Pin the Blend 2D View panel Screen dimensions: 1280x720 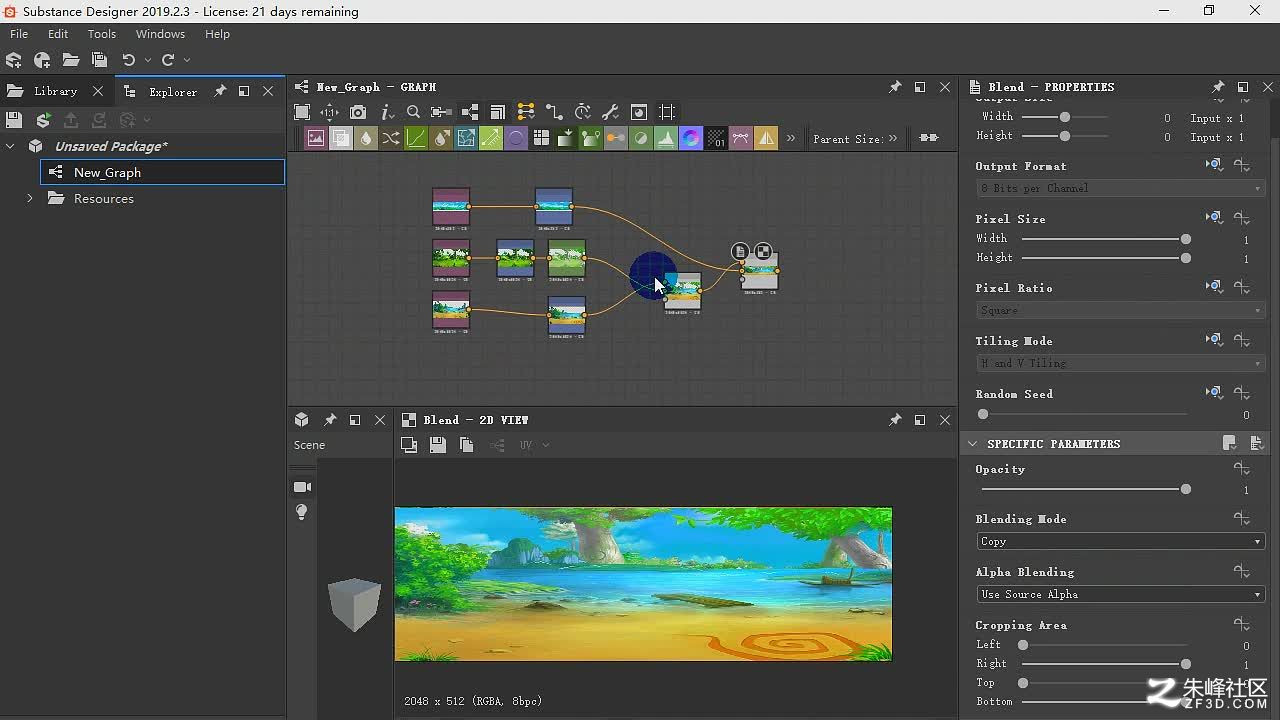895,420
